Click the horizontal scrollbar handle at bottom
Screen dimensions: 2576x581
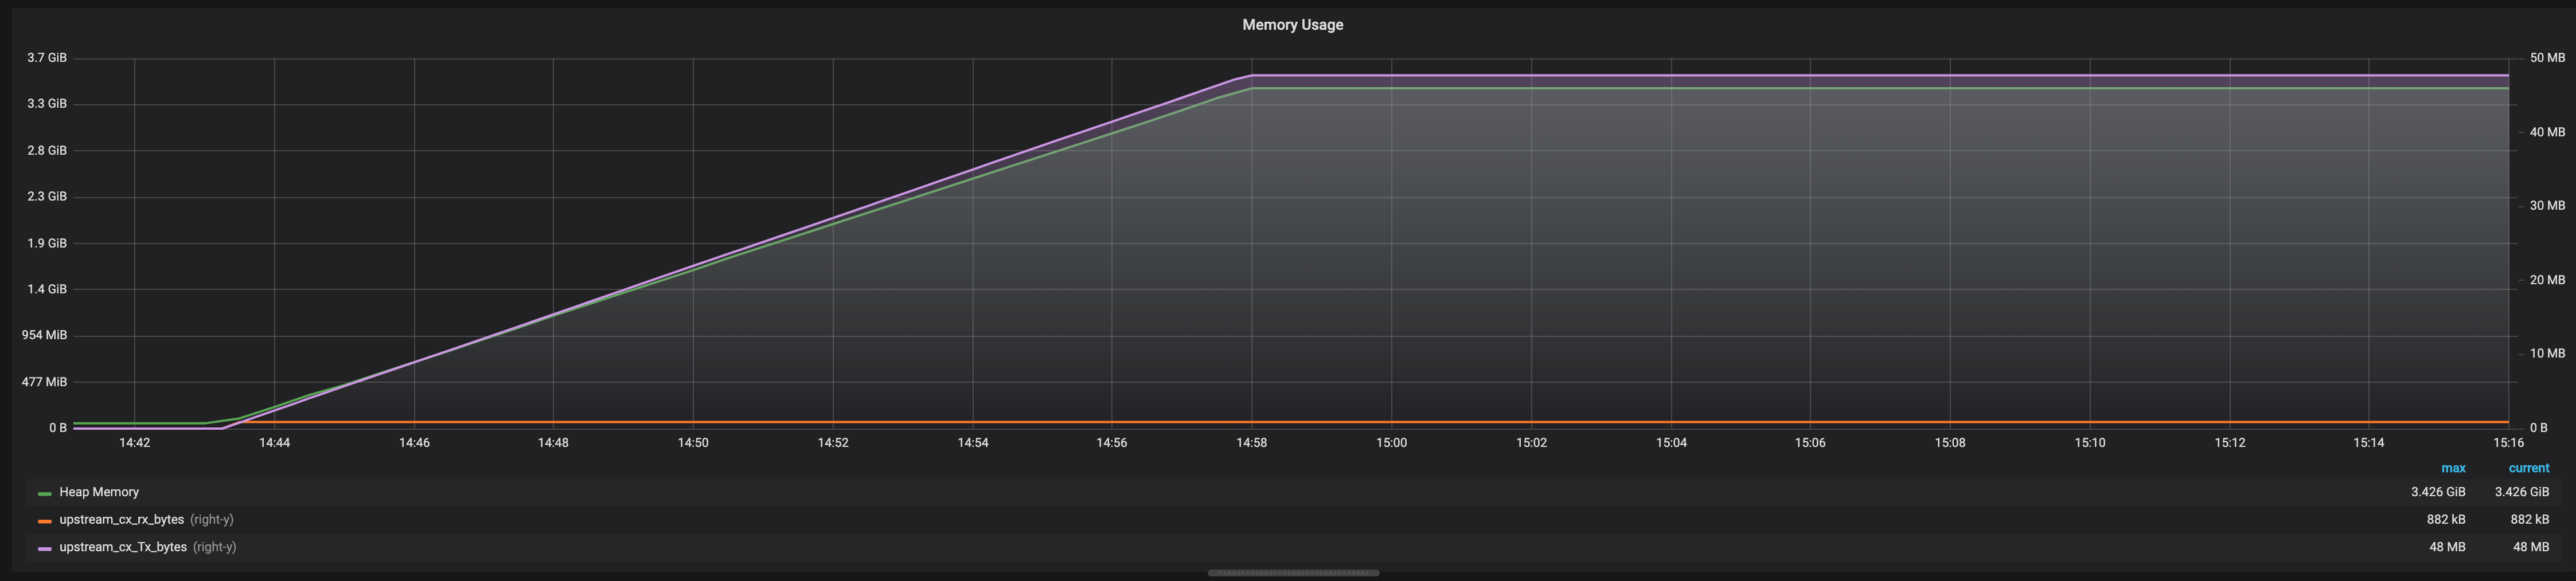(x=1293, y=573)
